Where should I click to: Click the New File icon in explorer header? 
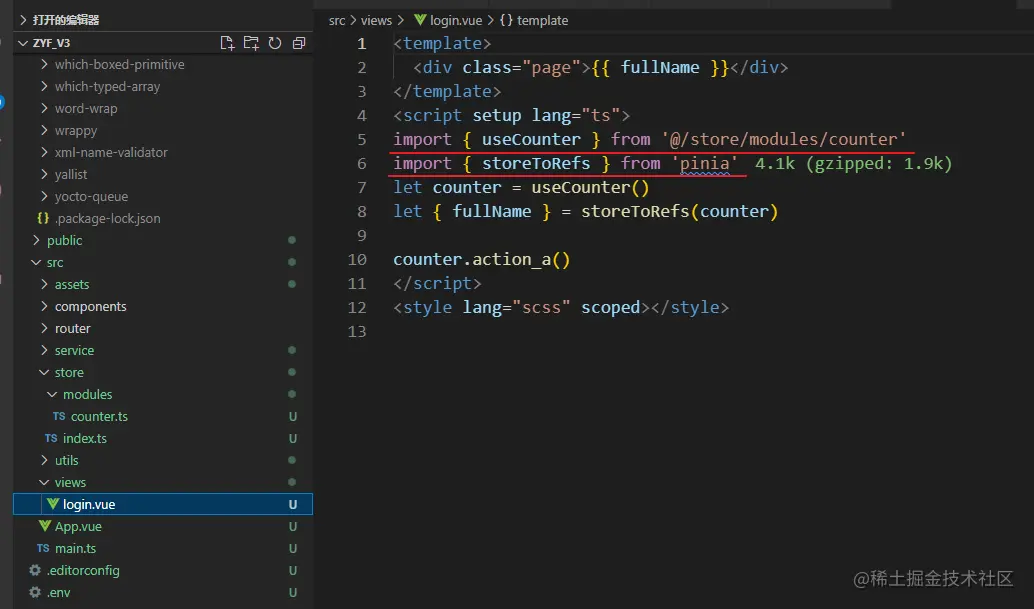227,43
